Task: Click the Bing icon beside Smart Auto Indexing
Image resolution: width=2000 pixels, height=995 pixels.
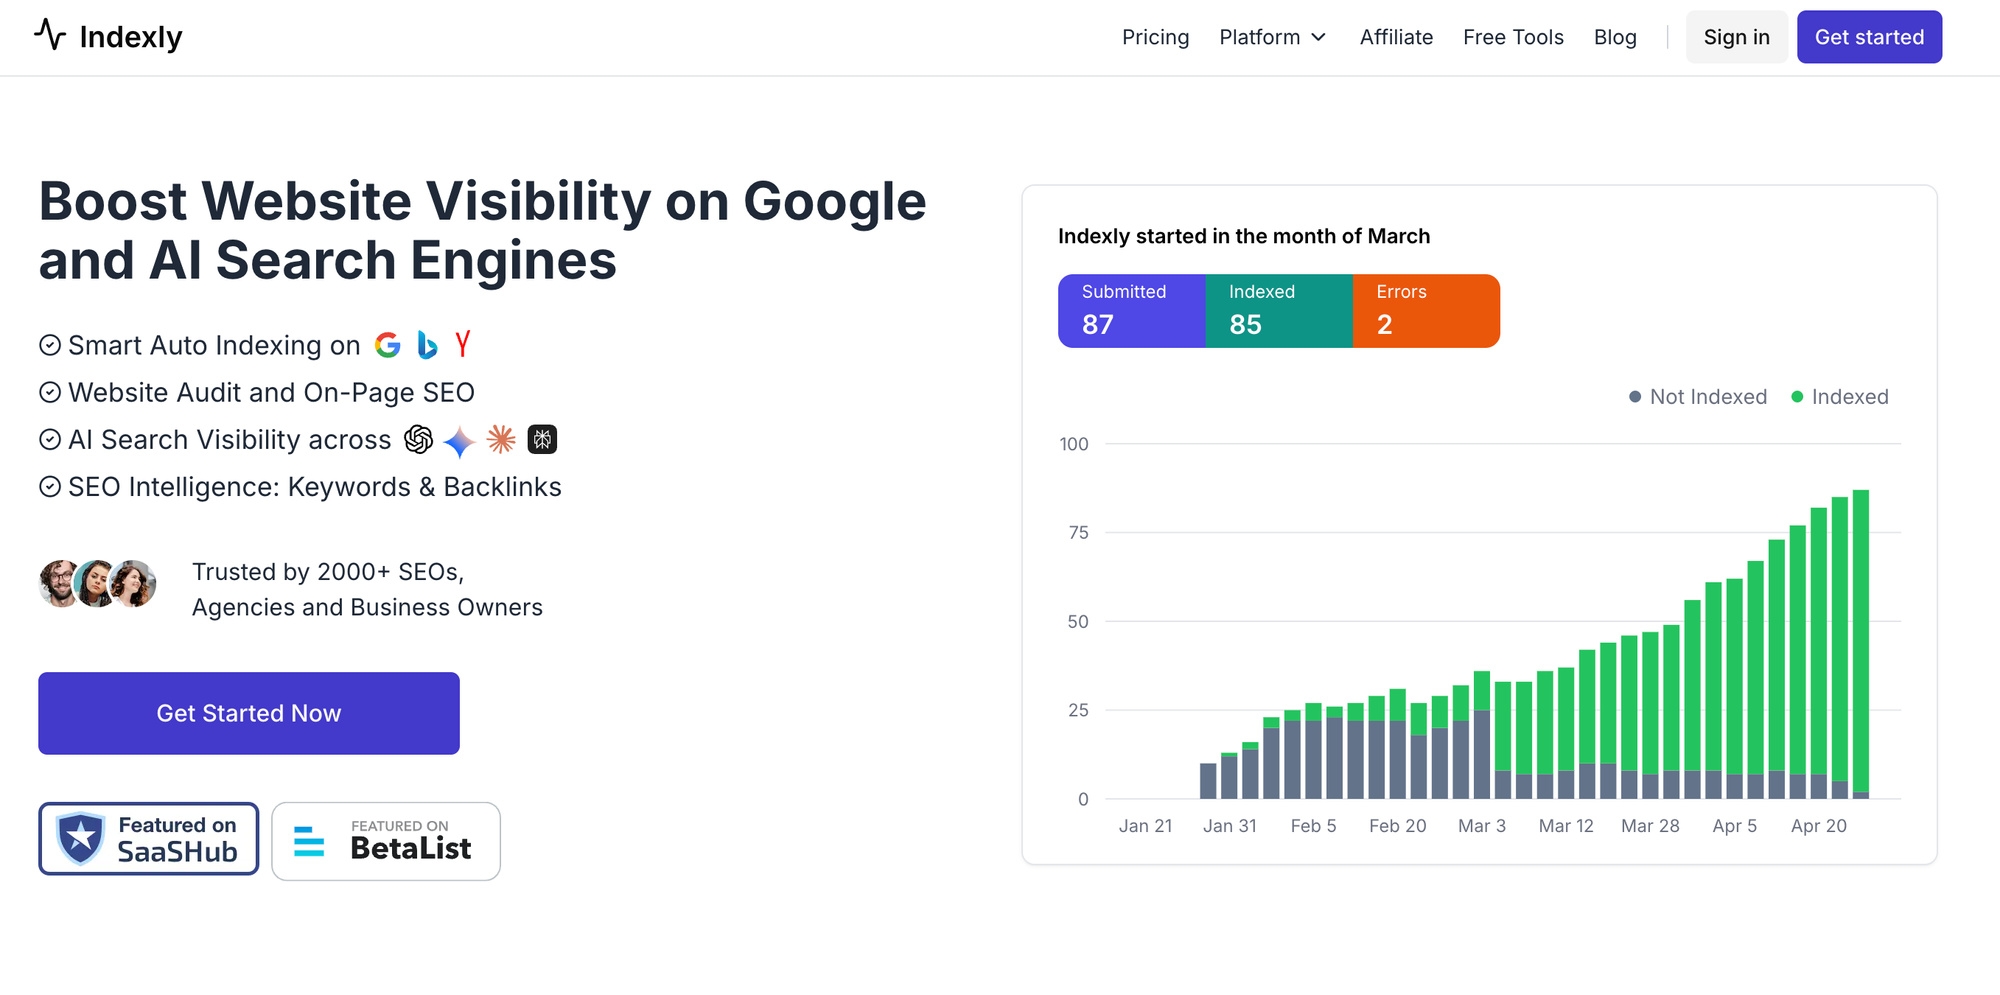Action: pos(427,345)
